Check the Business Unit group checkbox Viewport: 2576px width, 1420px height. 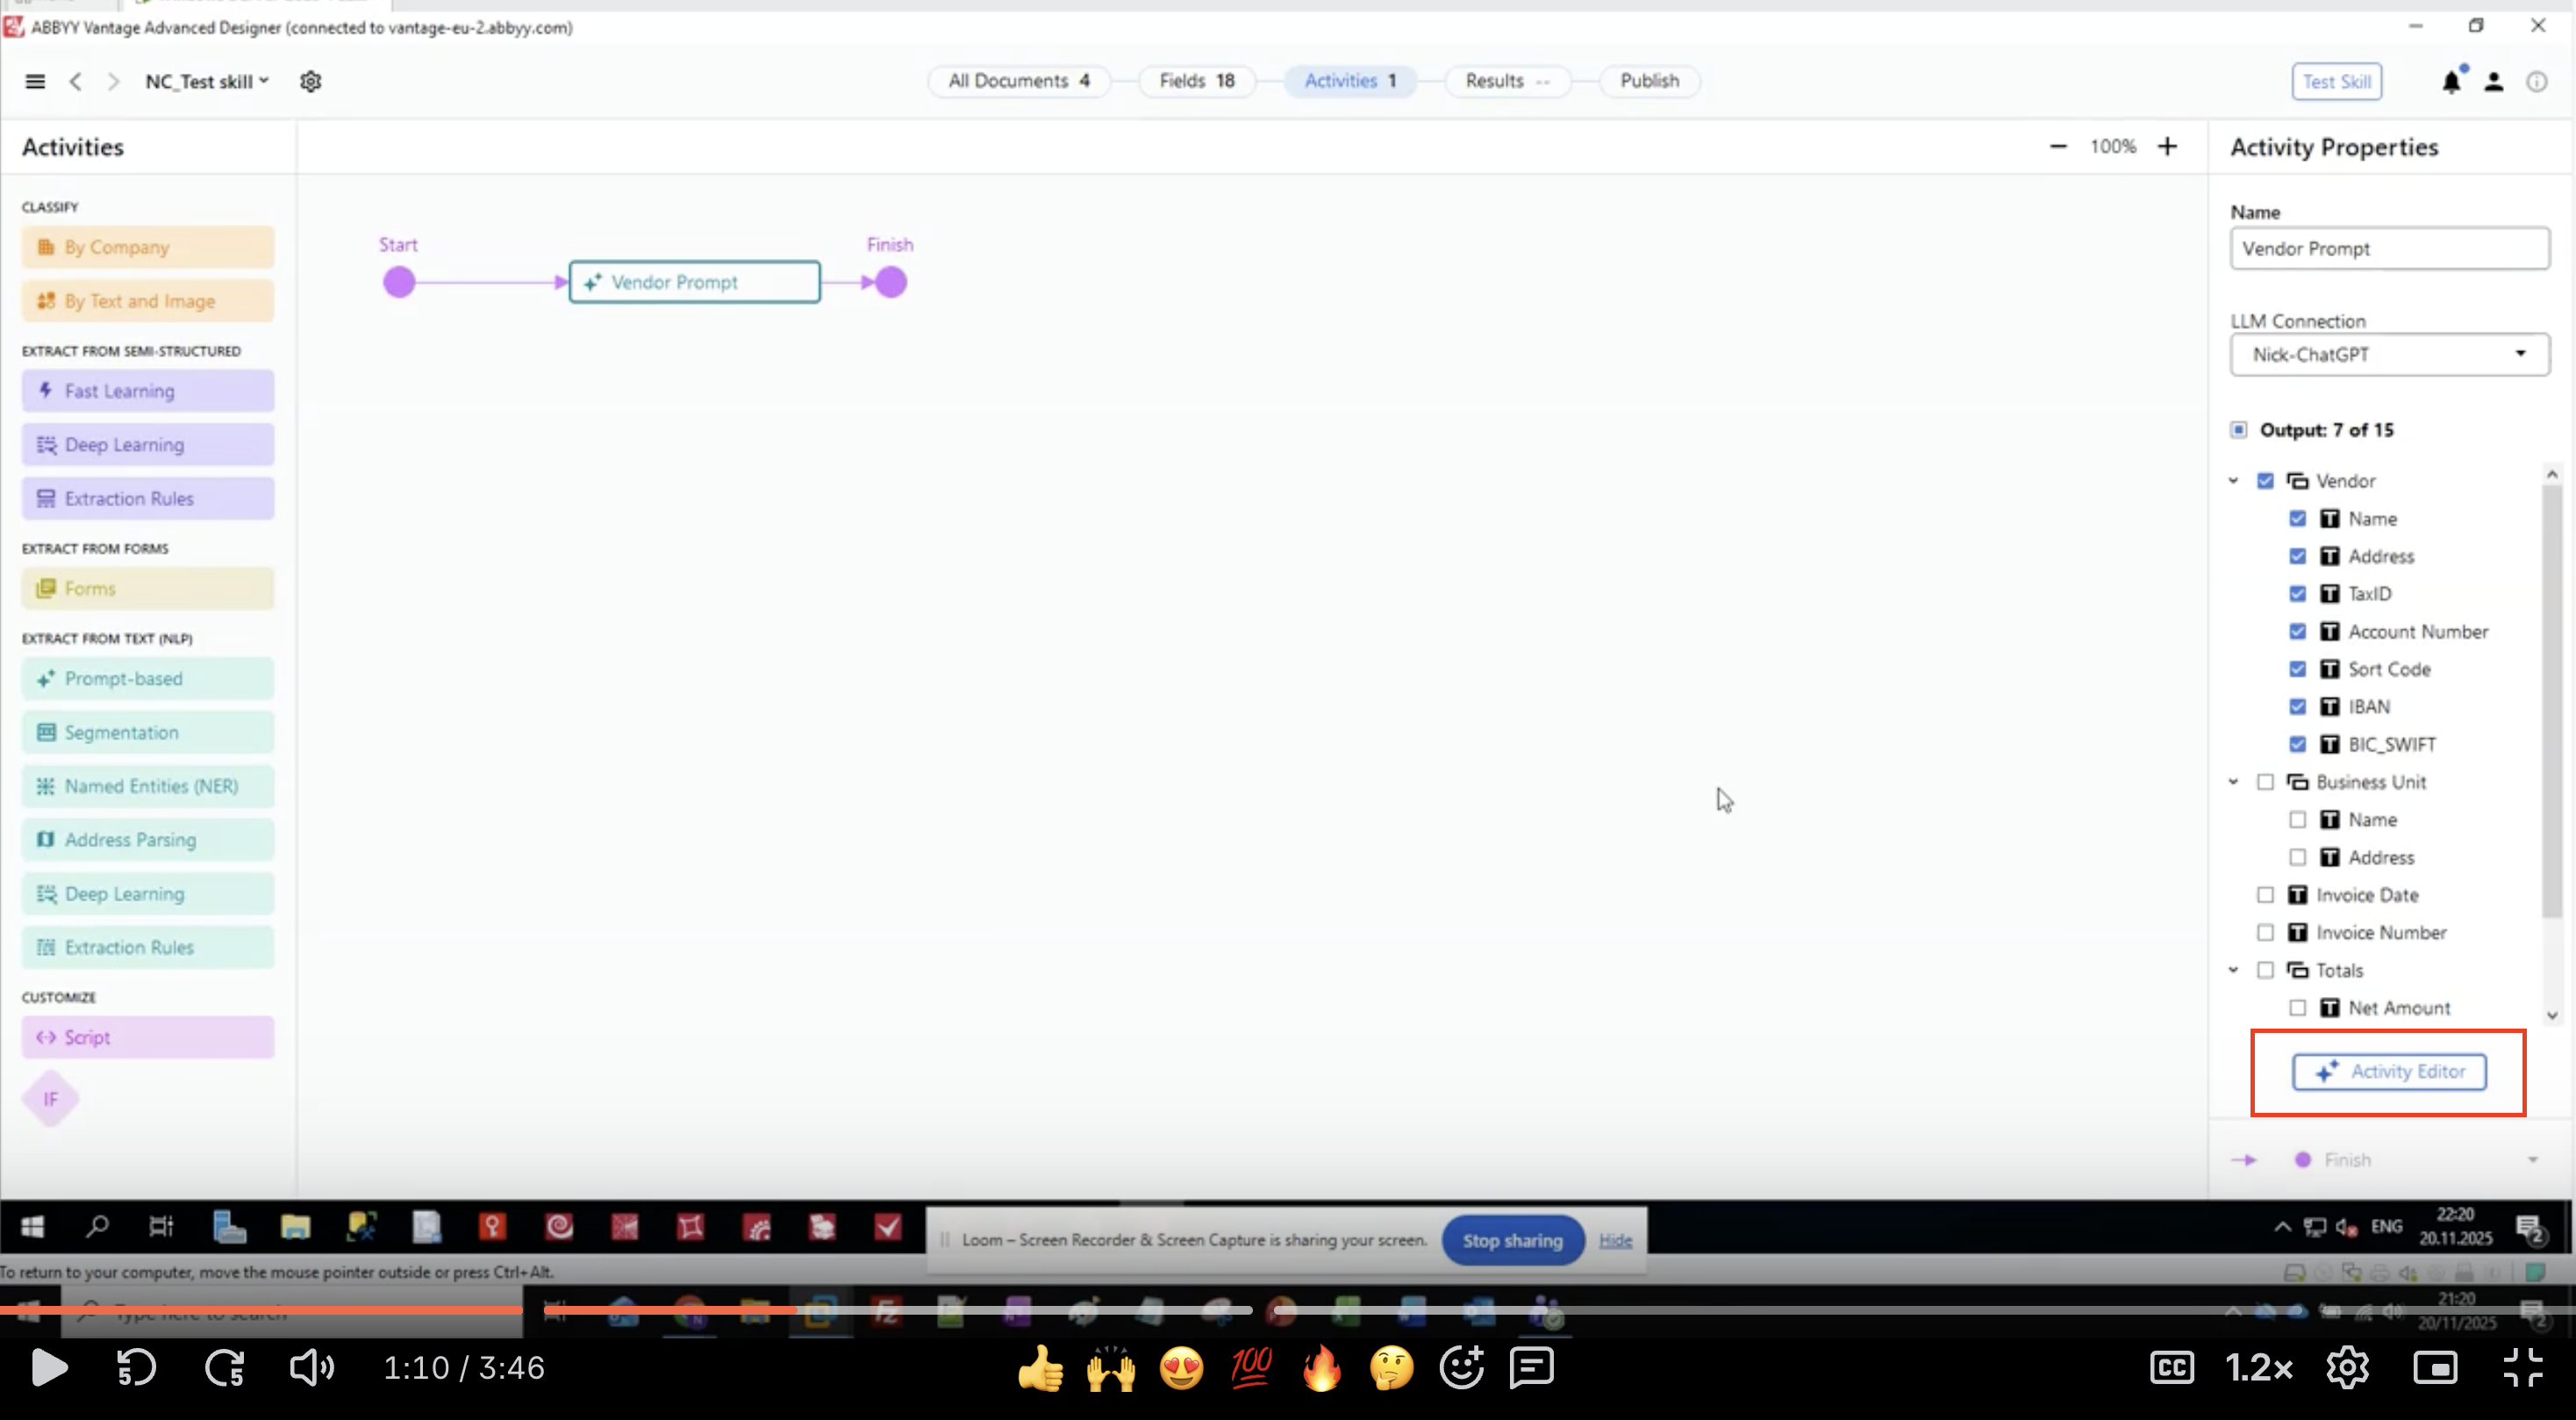pos(2265,782)
